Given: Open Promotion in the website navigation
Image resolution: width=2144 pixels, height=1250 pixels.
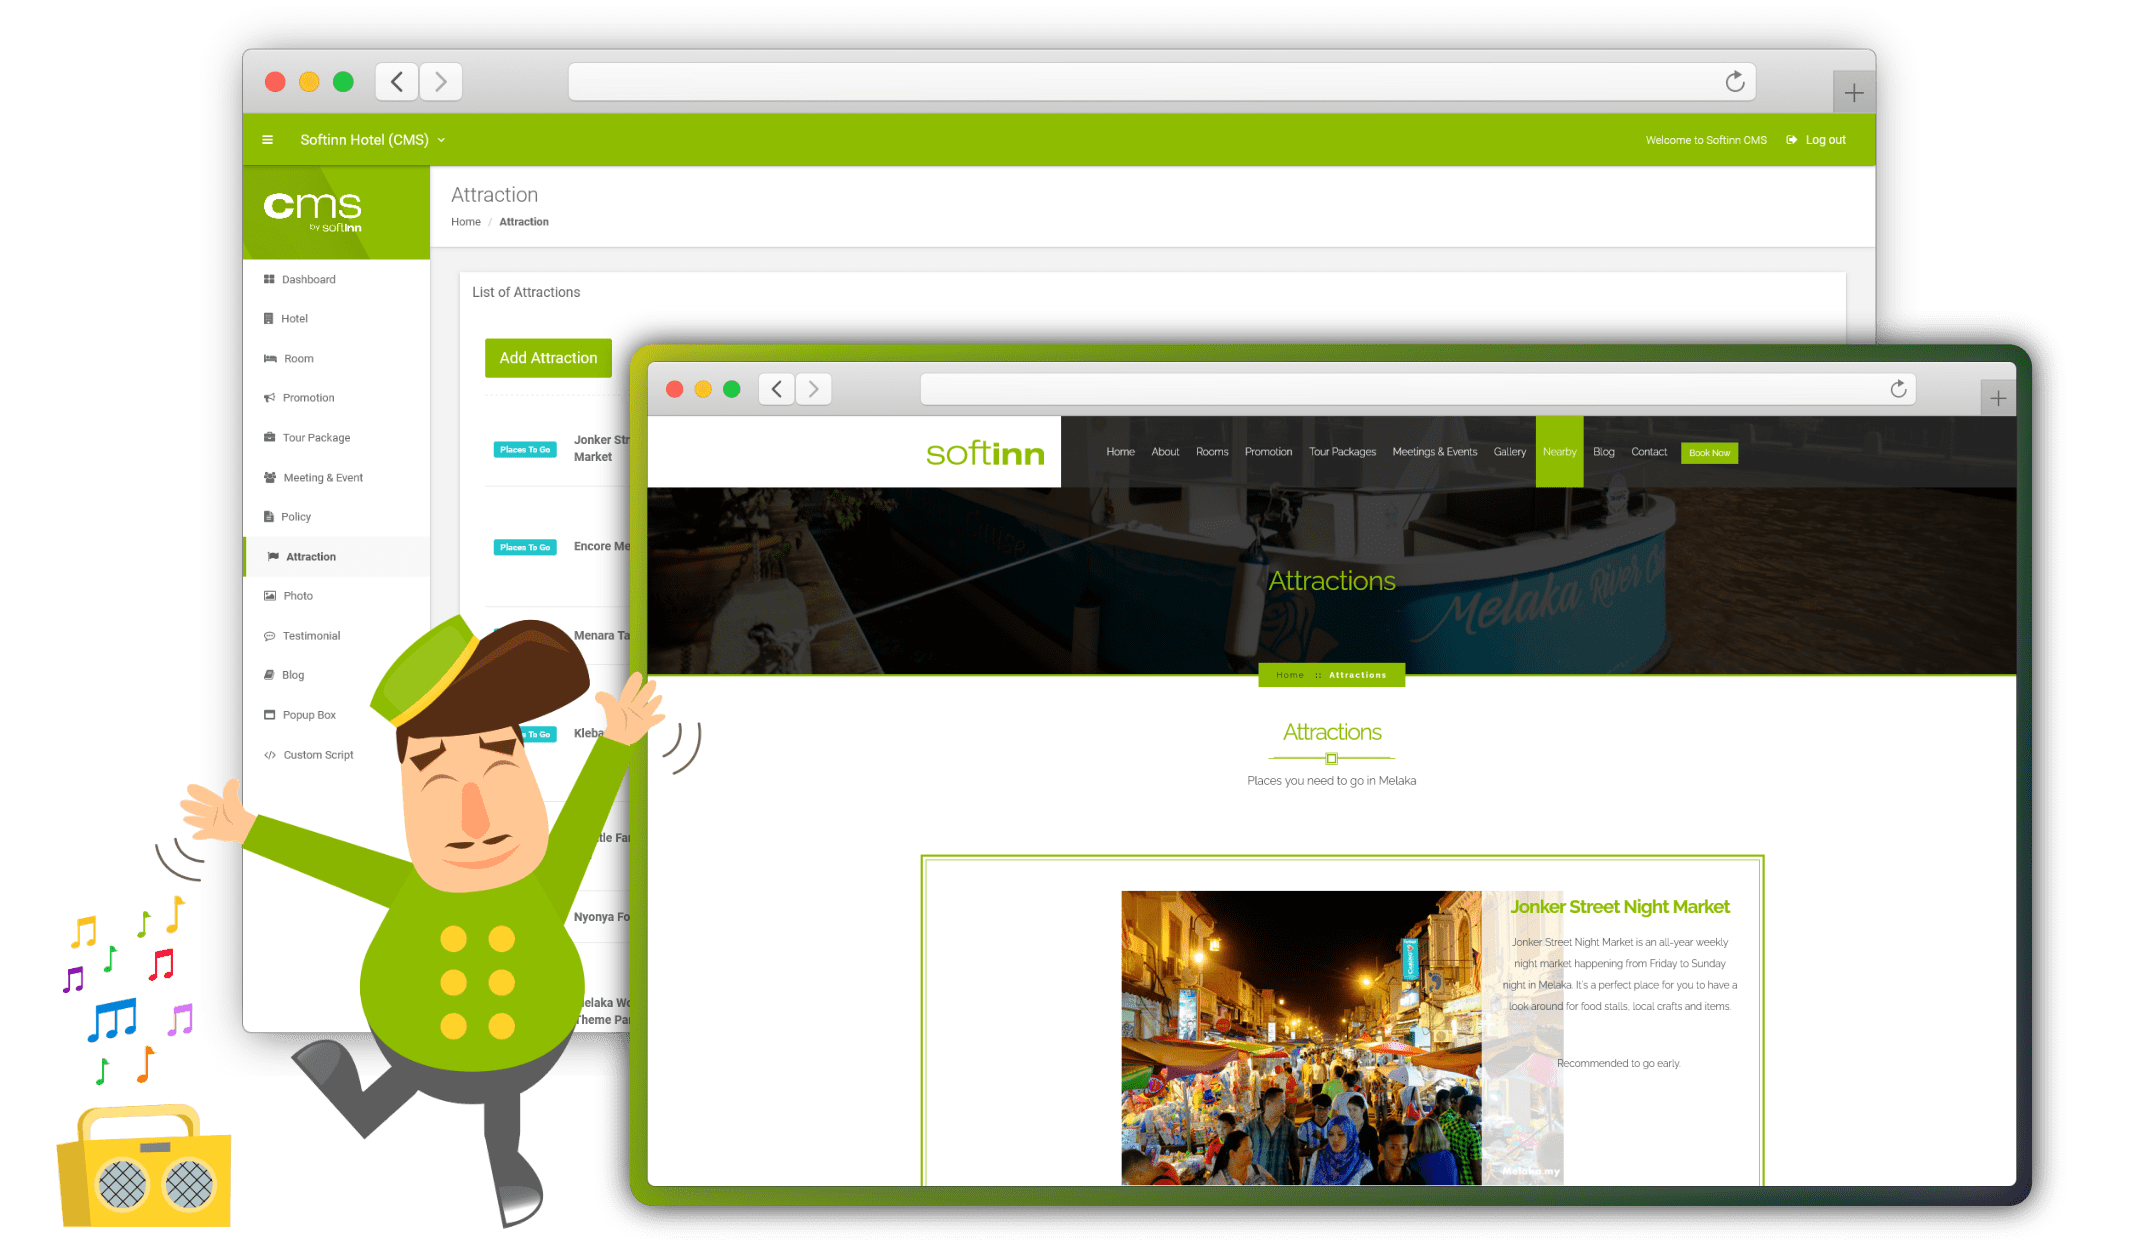Looking at the screenshot, I should (1268, 452).
